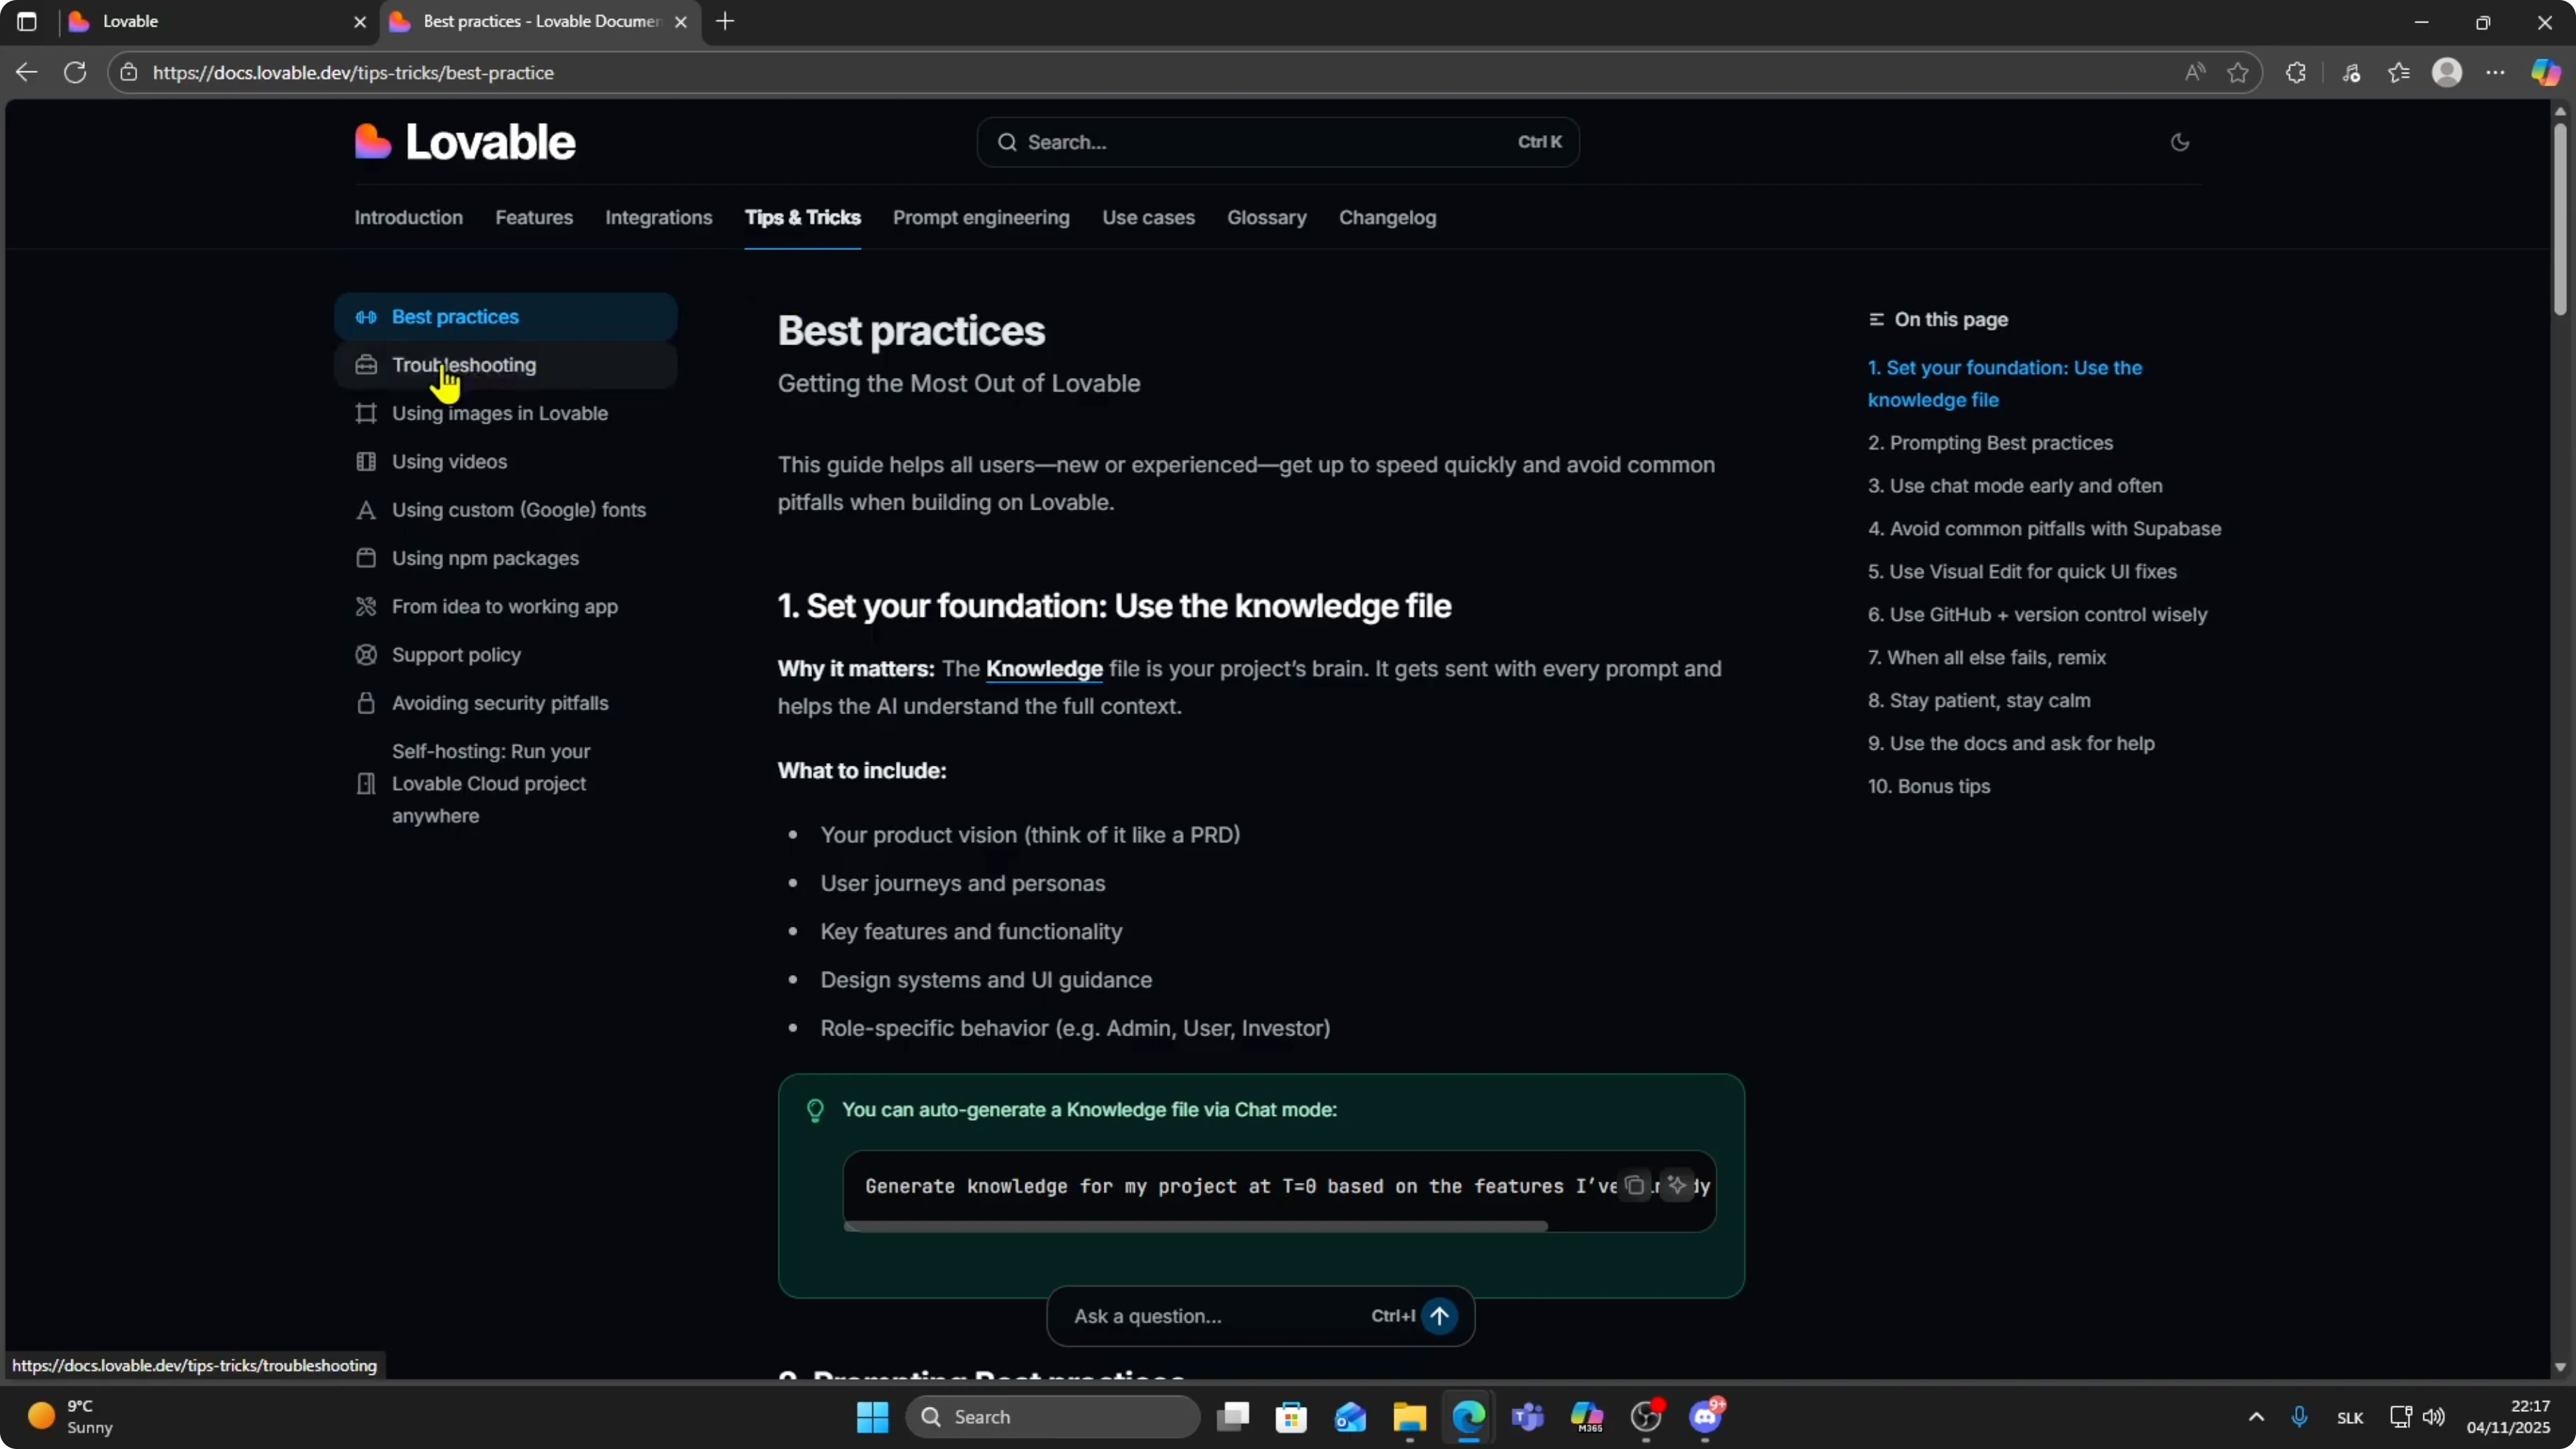
Task: Submit question with the up-arrow button
Action: [x=1439, y=1316]
